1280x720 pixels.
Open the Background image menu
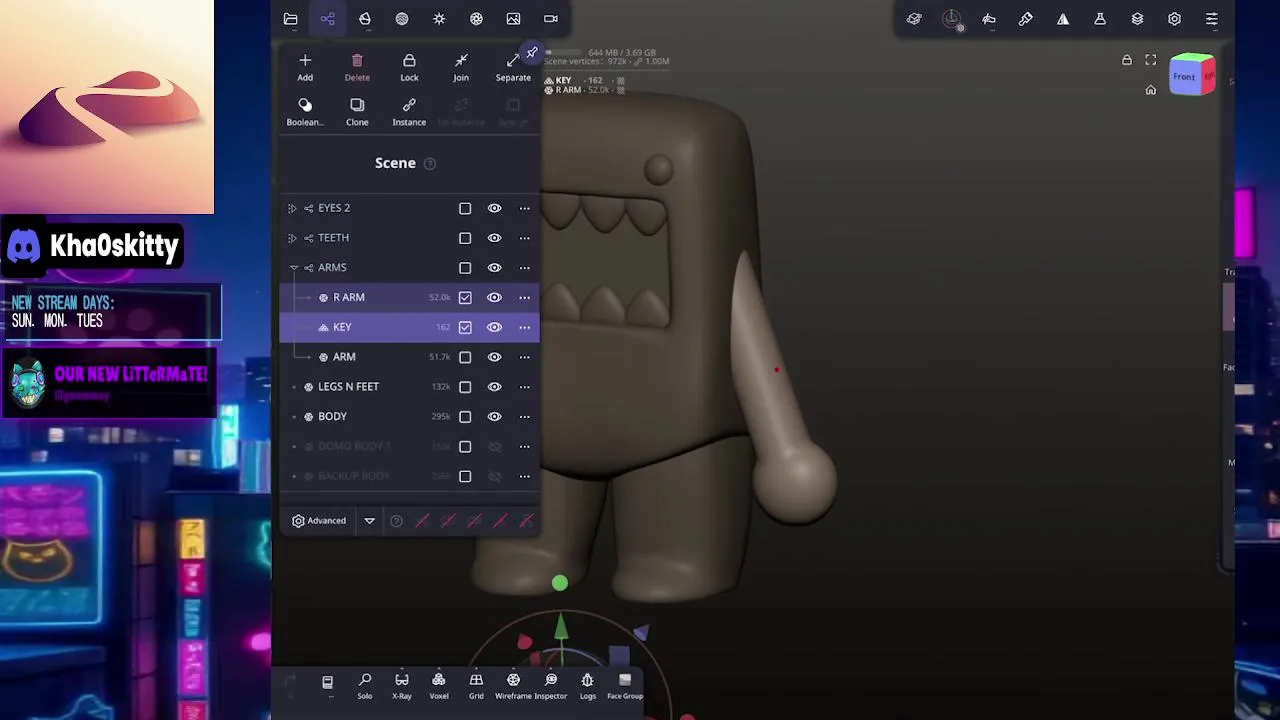(x=513, y=19)
